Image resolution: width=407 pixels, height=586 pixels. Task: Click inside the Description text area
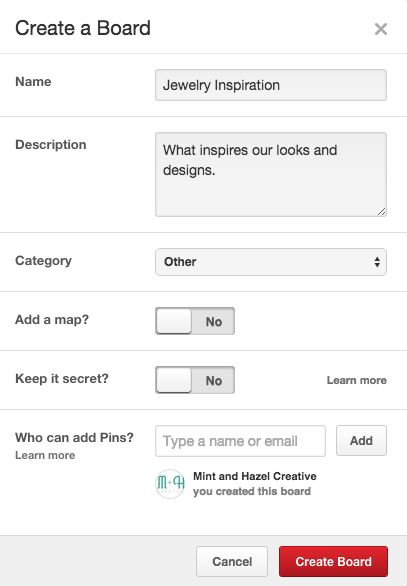(271, 175)
